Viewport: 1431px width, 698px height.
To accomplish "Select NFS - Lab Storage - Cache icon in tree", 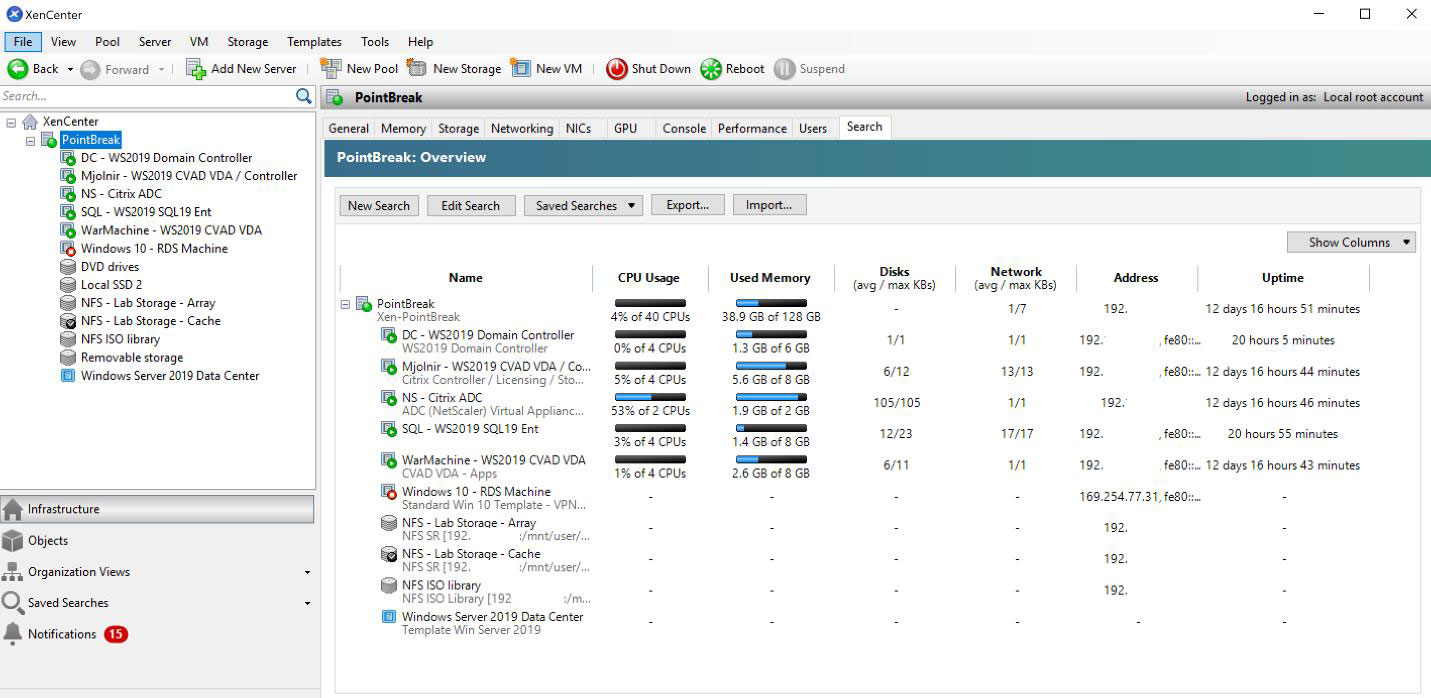I will 68,321.
